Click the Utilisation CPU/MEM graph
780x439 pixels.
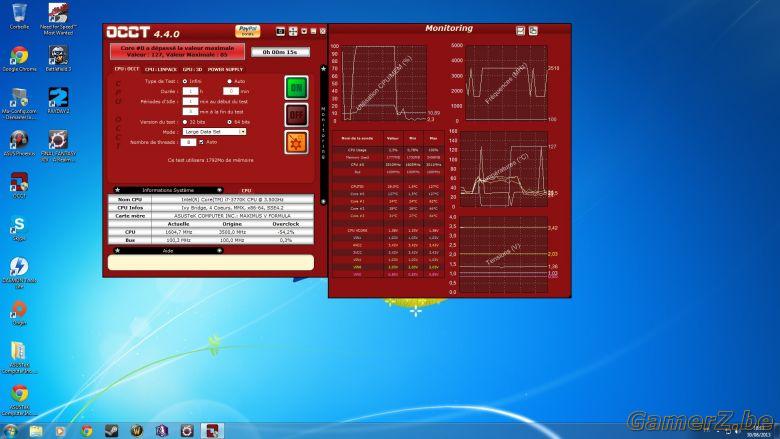pos(384,83)
